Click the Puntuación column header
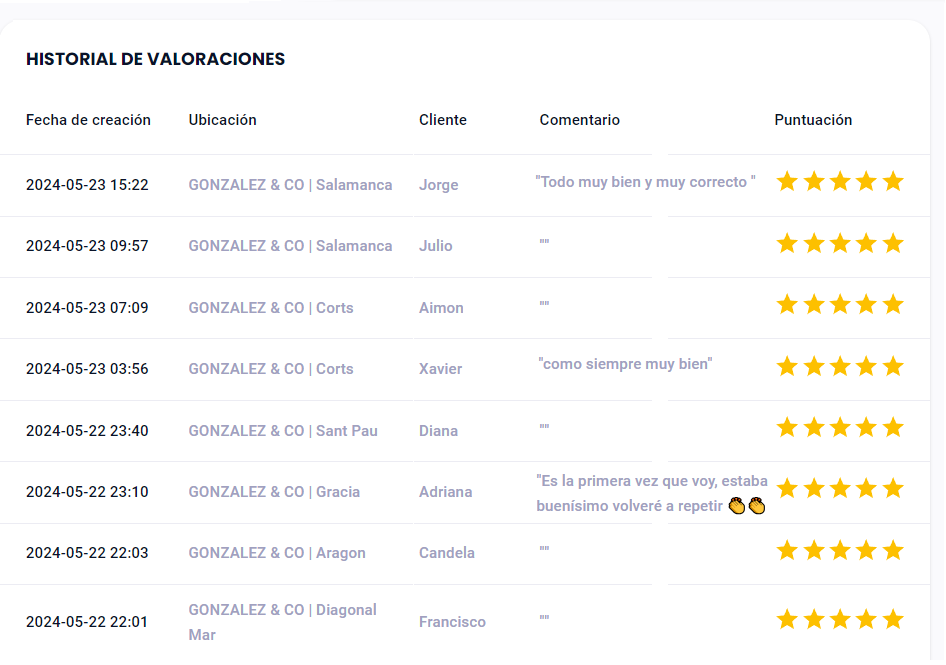This screenshot has width=946, height=665. click(x=813, y=120)
